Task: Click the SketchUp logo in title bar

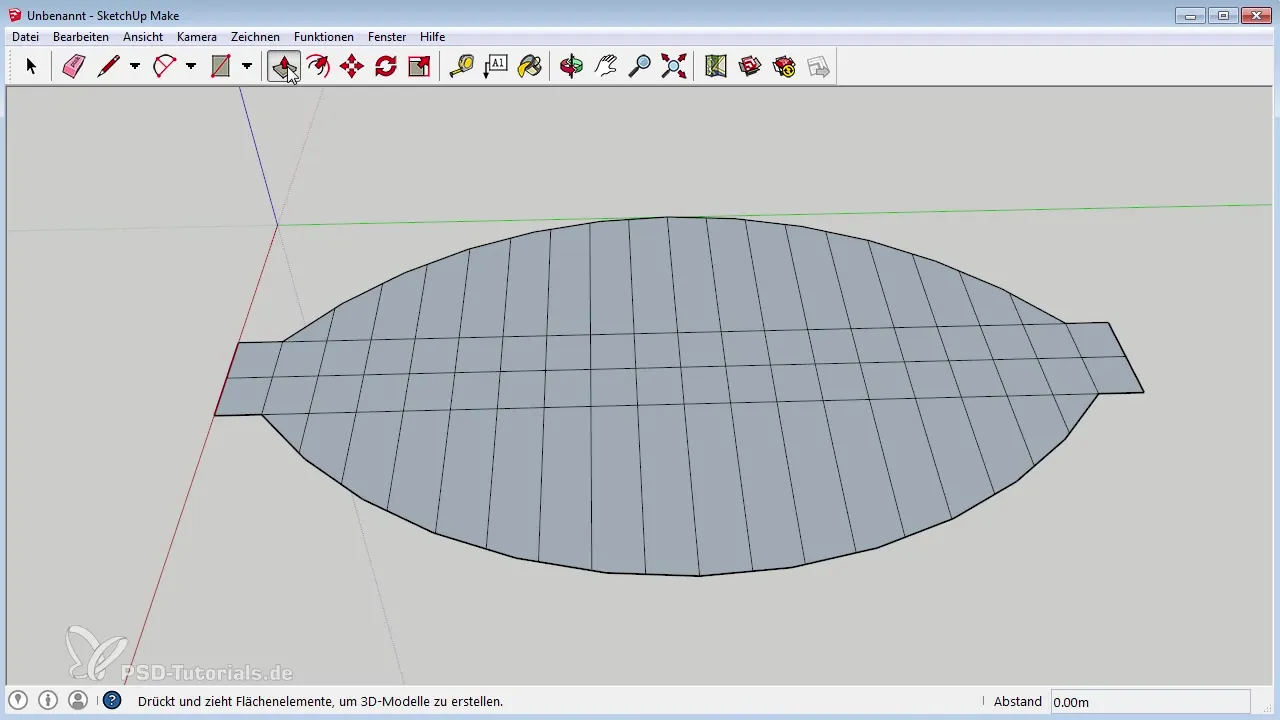Action: (14, 15)
